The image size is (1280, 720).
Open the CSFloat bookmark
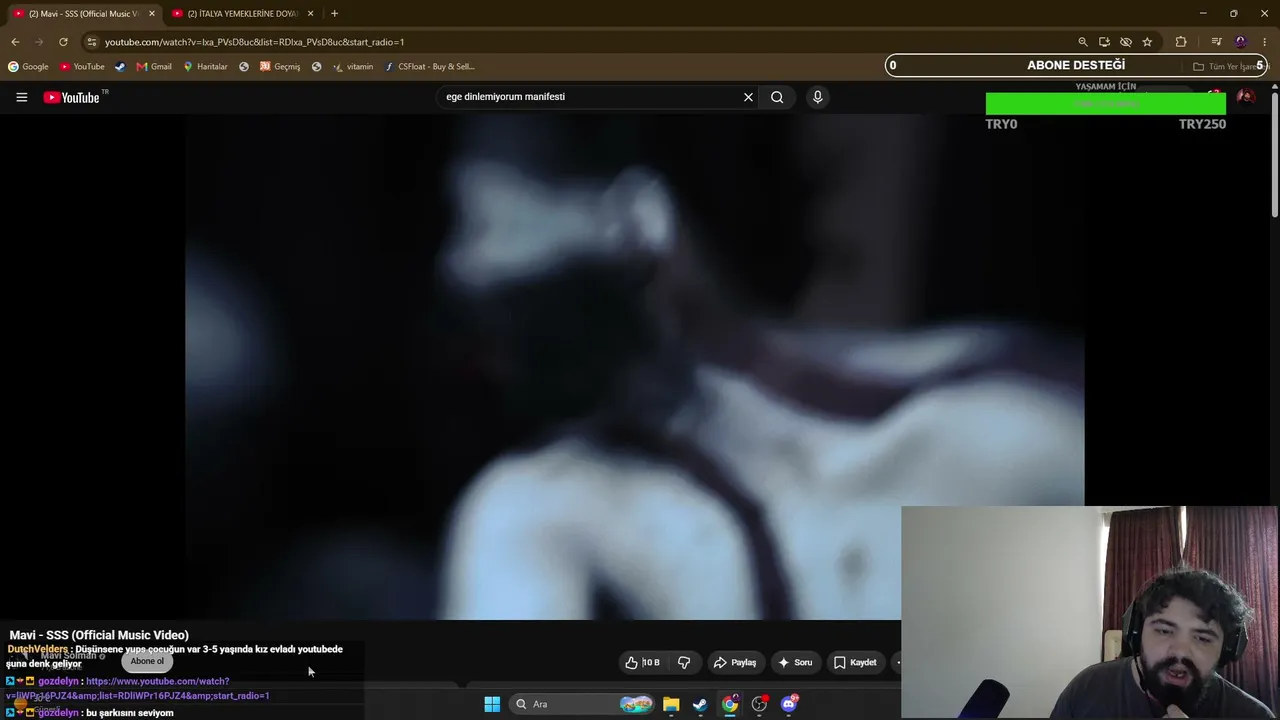coord(429,67)
